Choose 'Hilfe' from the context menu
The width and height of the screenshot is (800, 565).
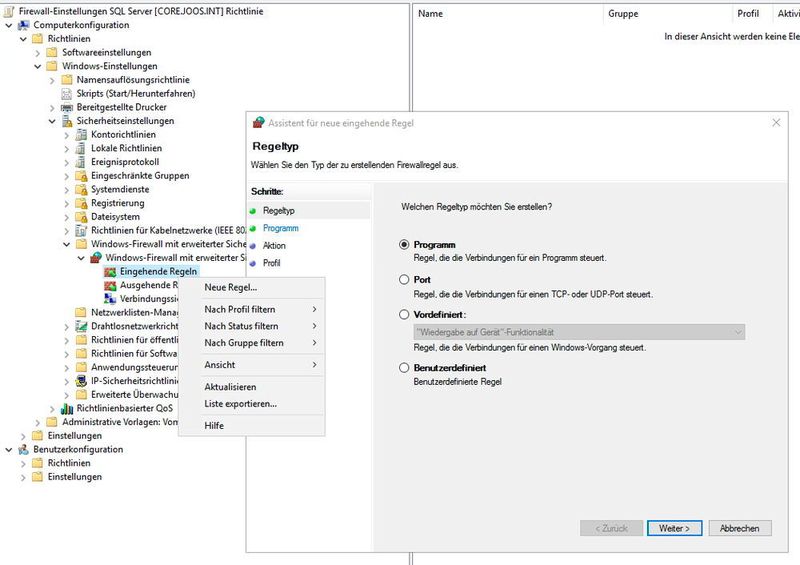coord(252,426)
